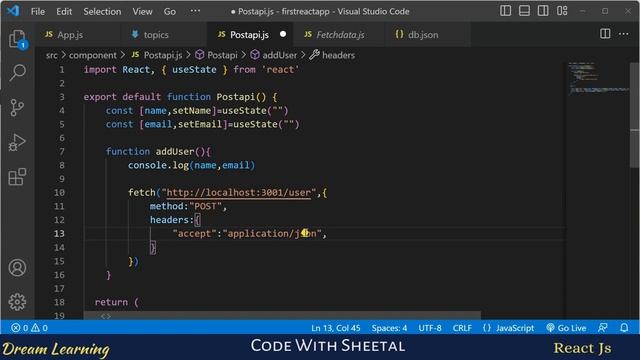Click the lightbulb code action on line 13
Viewport: 640px width, 360px height.
pyautogui.click(x=305, y=233)
